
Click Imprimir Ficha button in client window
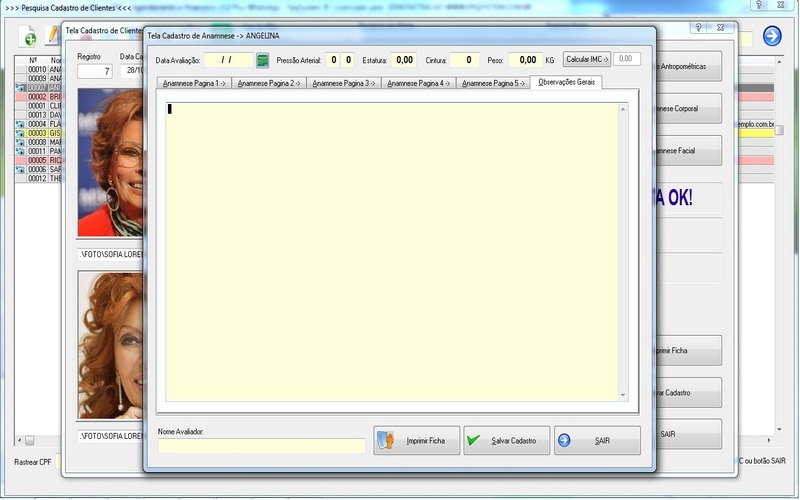(689, 351)
